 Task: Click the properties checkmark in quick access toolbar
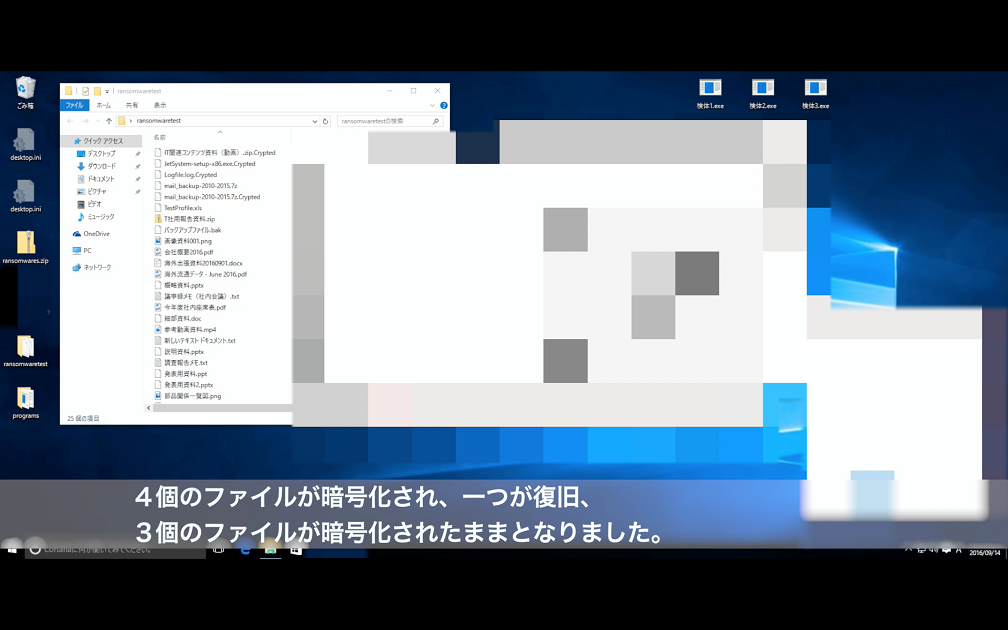click(x=86, y=90)
